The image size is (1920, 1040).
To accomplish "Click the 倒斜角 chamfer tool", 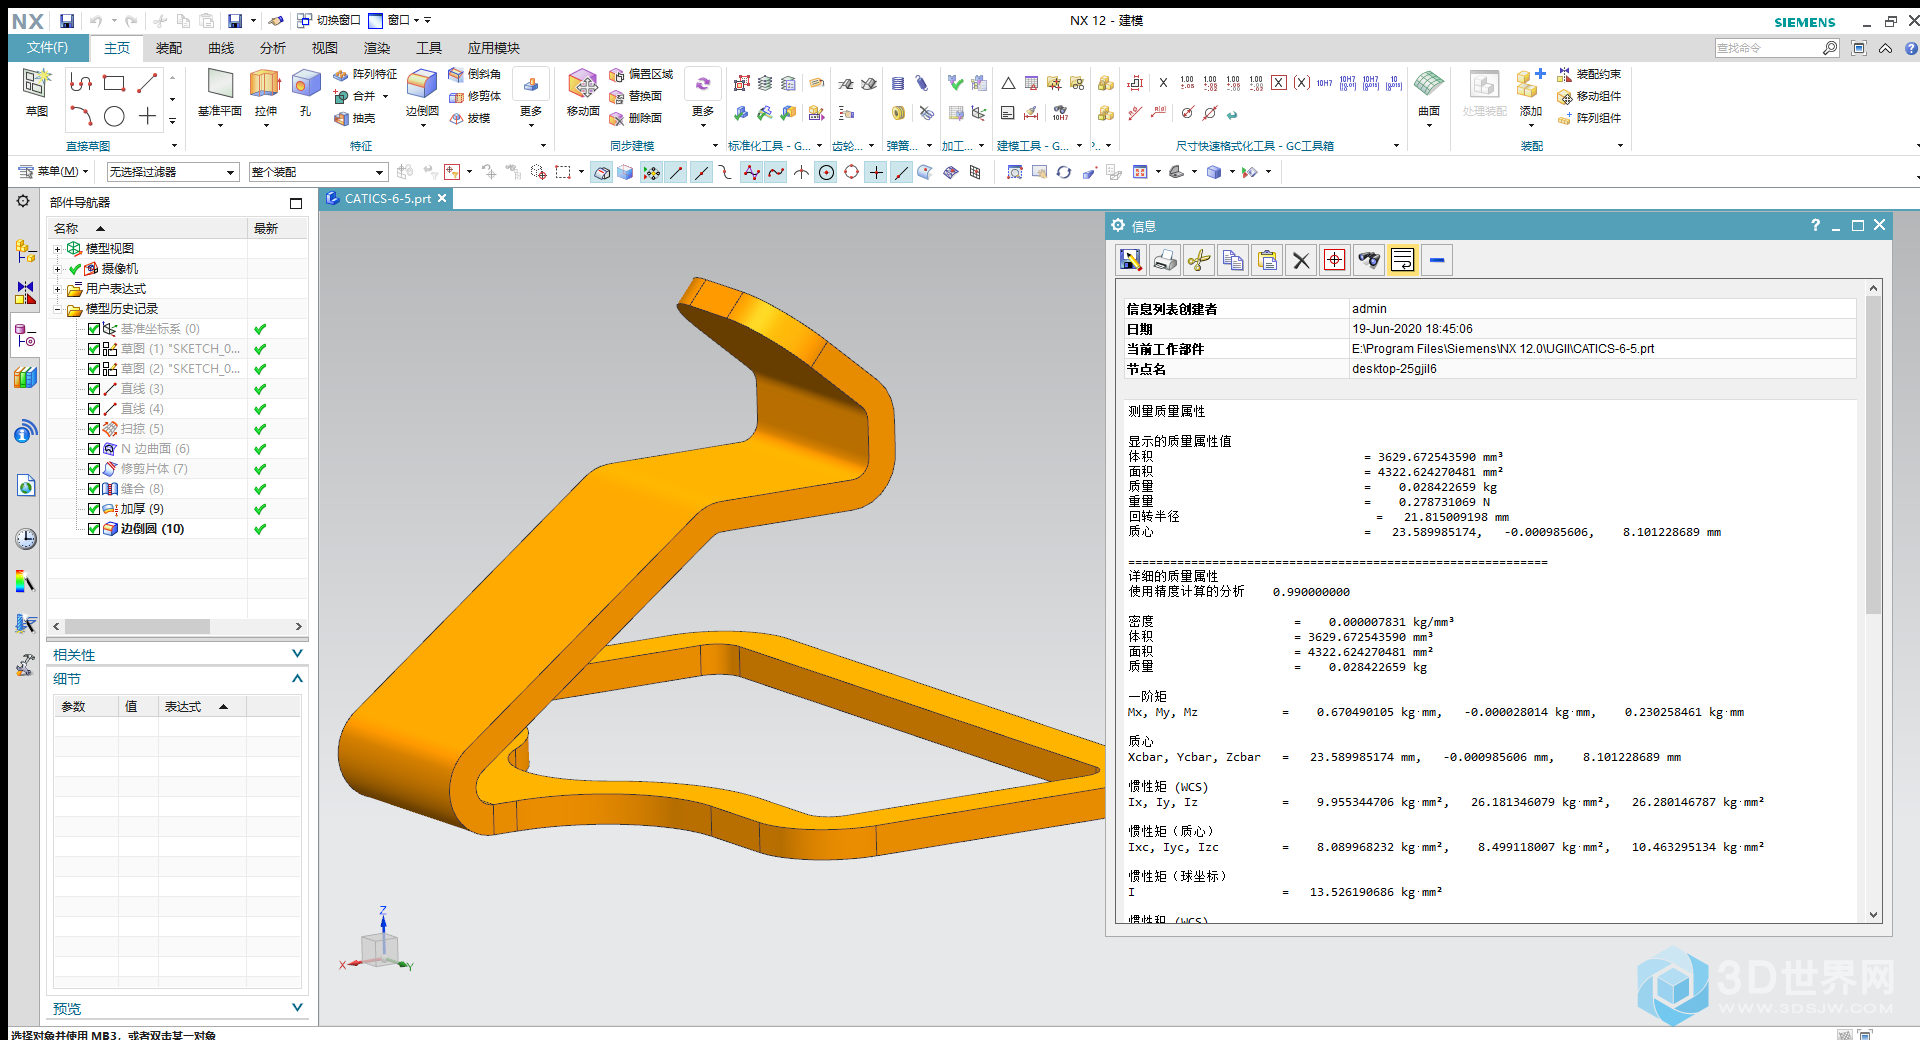I will click(475, 74).
